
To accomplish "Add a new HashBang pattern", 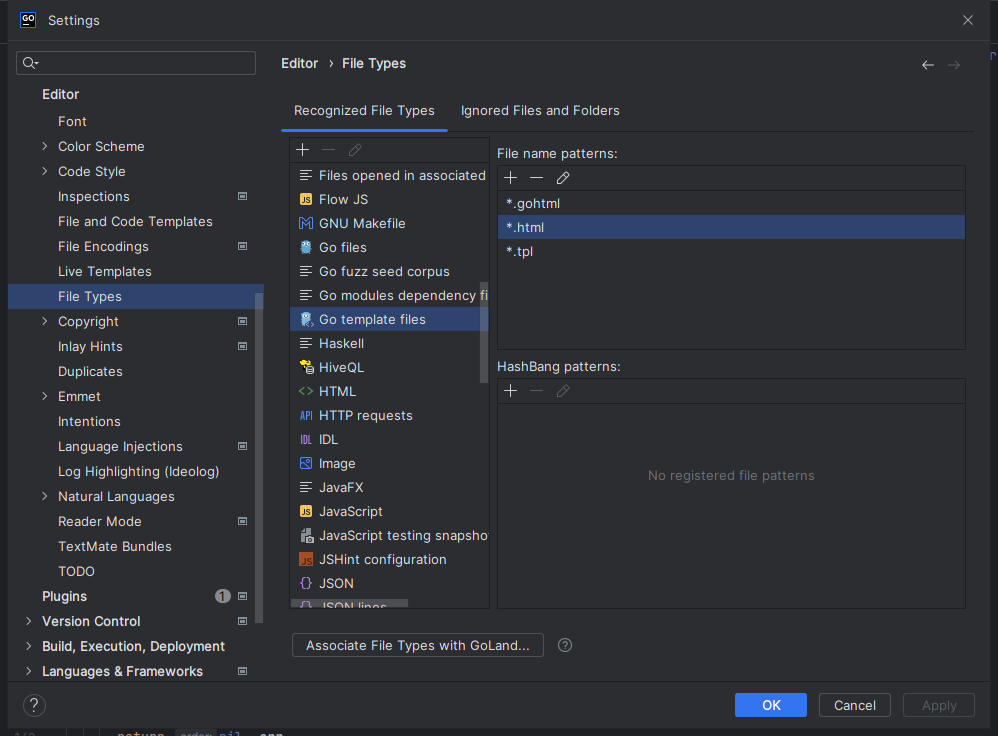I will tap(510, 391).
